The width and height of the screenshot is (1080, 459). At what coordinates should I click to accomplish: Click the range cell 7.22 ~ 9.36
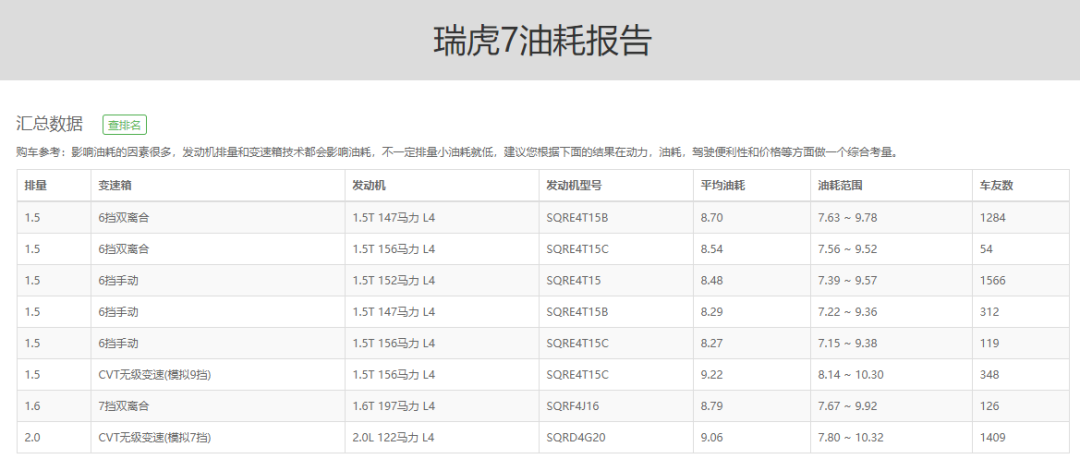tap(847, 312)
